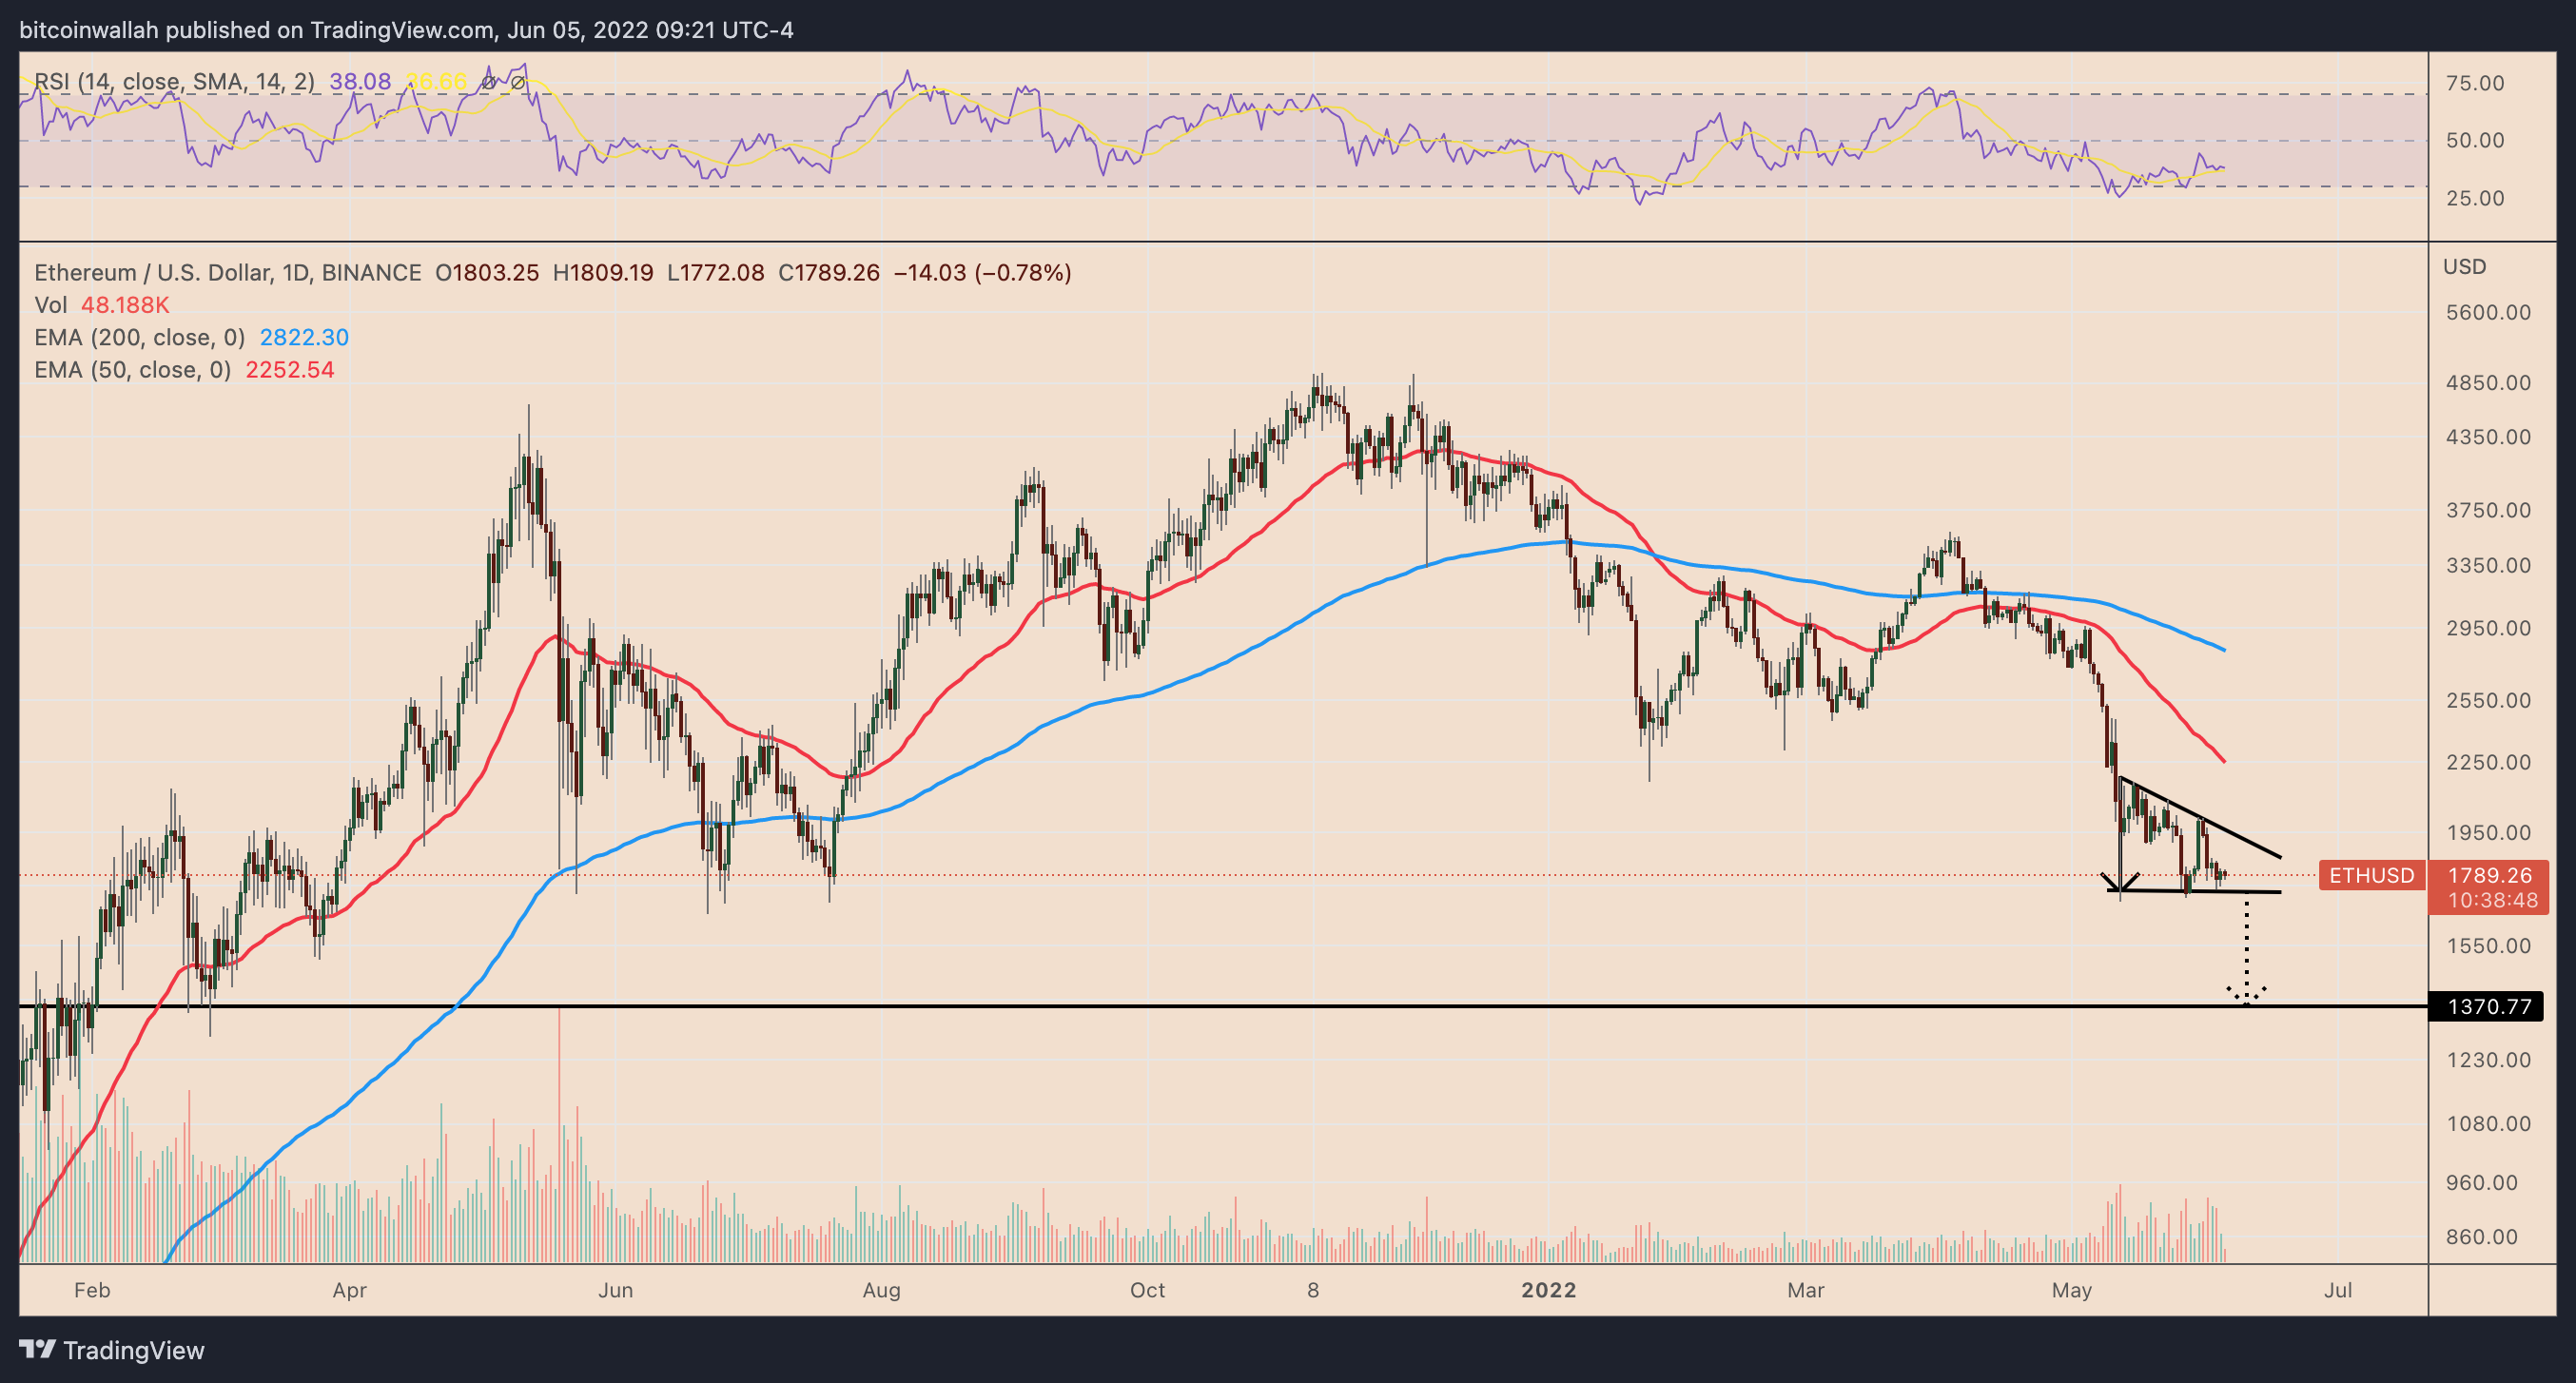
Task: Select the EMA 50 indicator legend
Action: 132,370
